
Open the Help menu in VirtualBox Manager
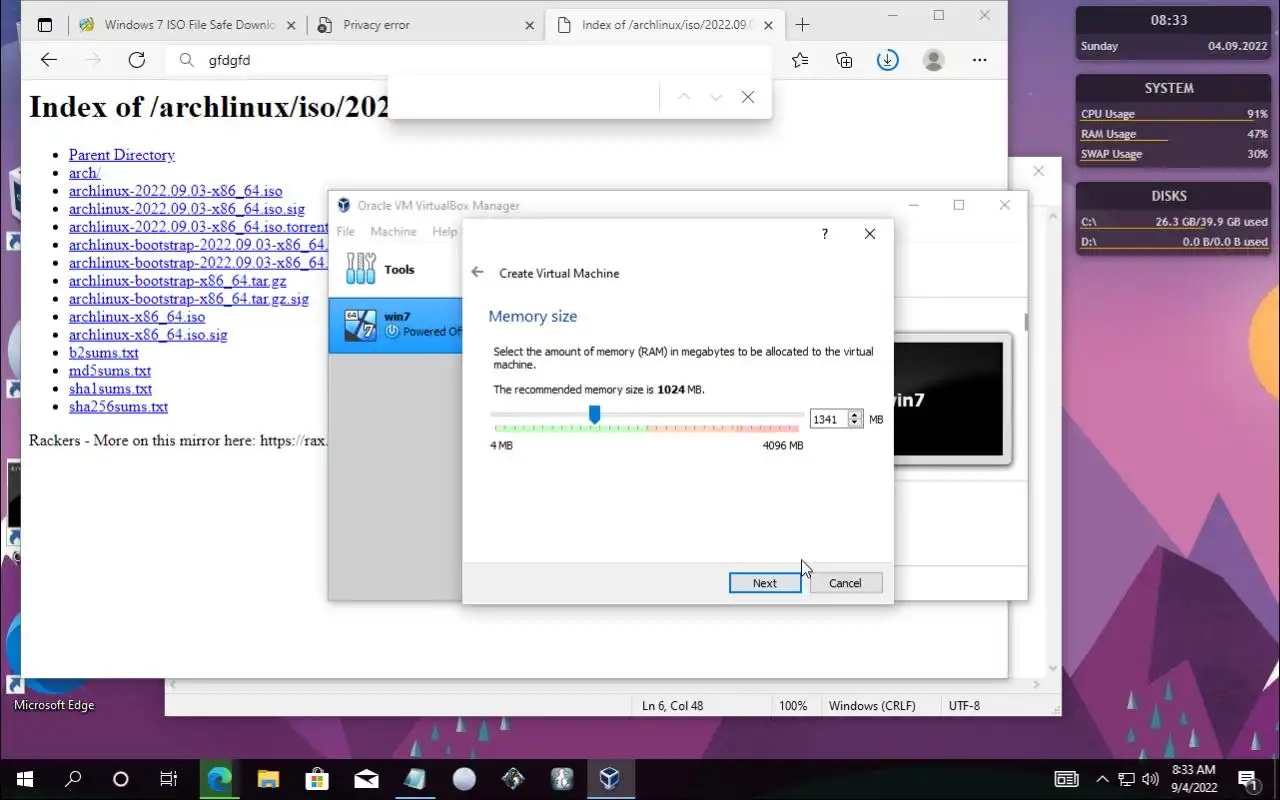[x=444, y=231]
